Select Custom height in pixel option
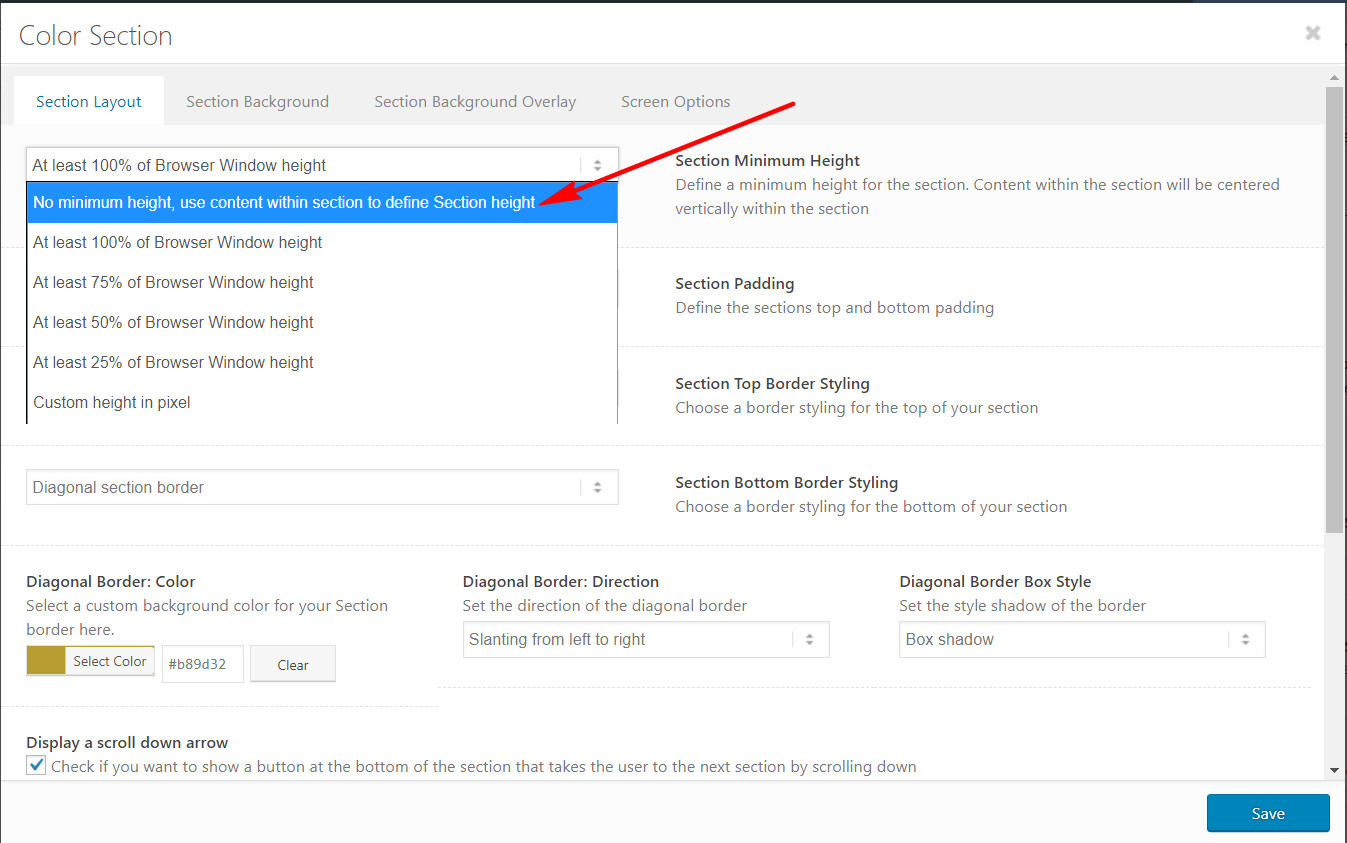This screenshot has width=1347, height=843. (x=322, y=402)
